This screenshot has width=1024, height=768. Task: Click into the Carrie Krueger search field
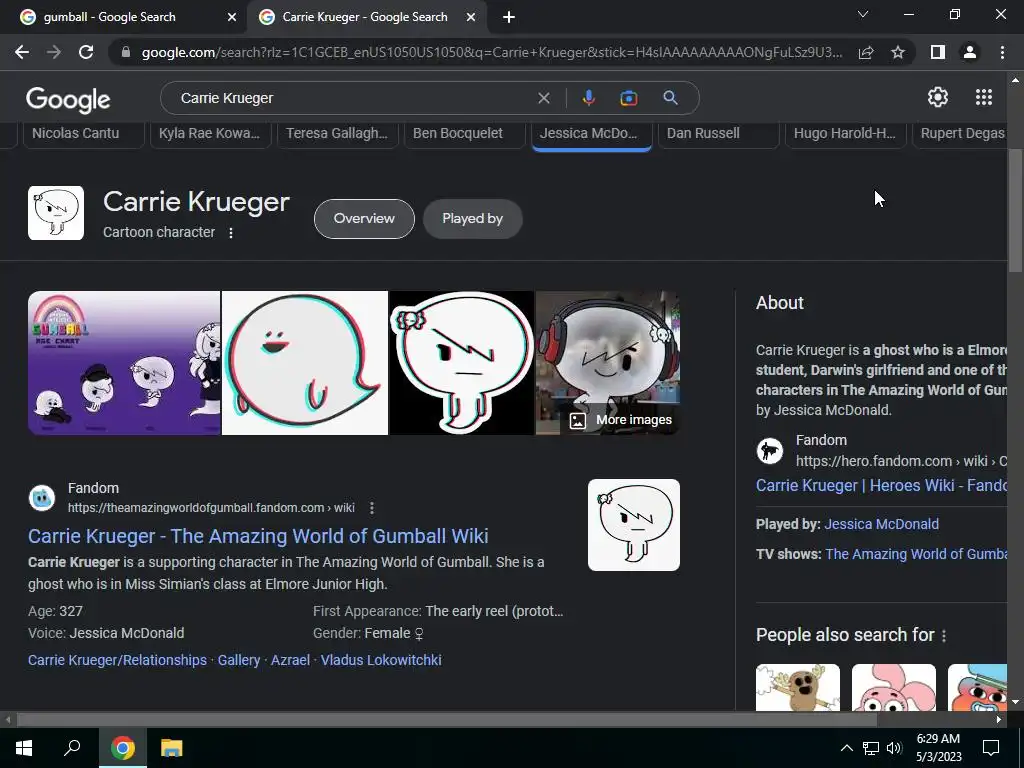[x=353, y=98]
